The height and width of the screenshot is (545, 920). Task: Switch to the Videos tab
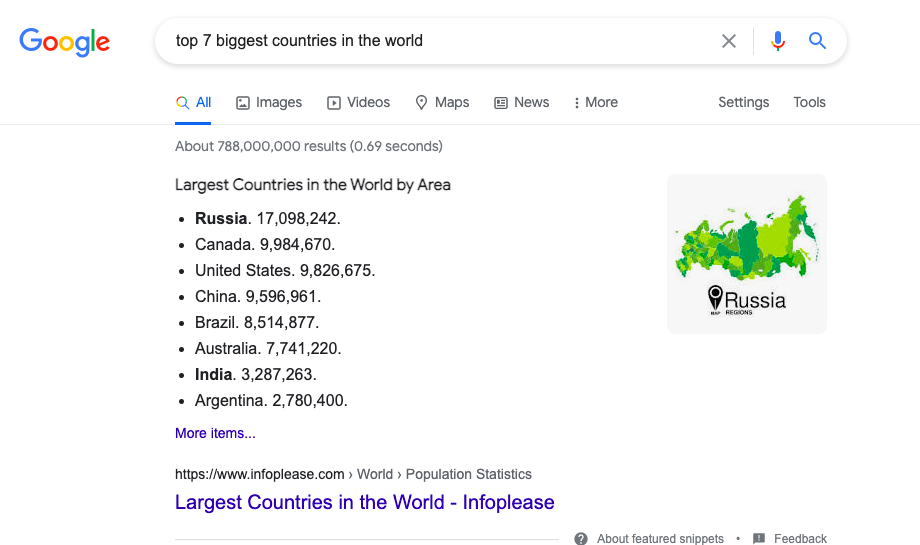(x=358, y=103)
